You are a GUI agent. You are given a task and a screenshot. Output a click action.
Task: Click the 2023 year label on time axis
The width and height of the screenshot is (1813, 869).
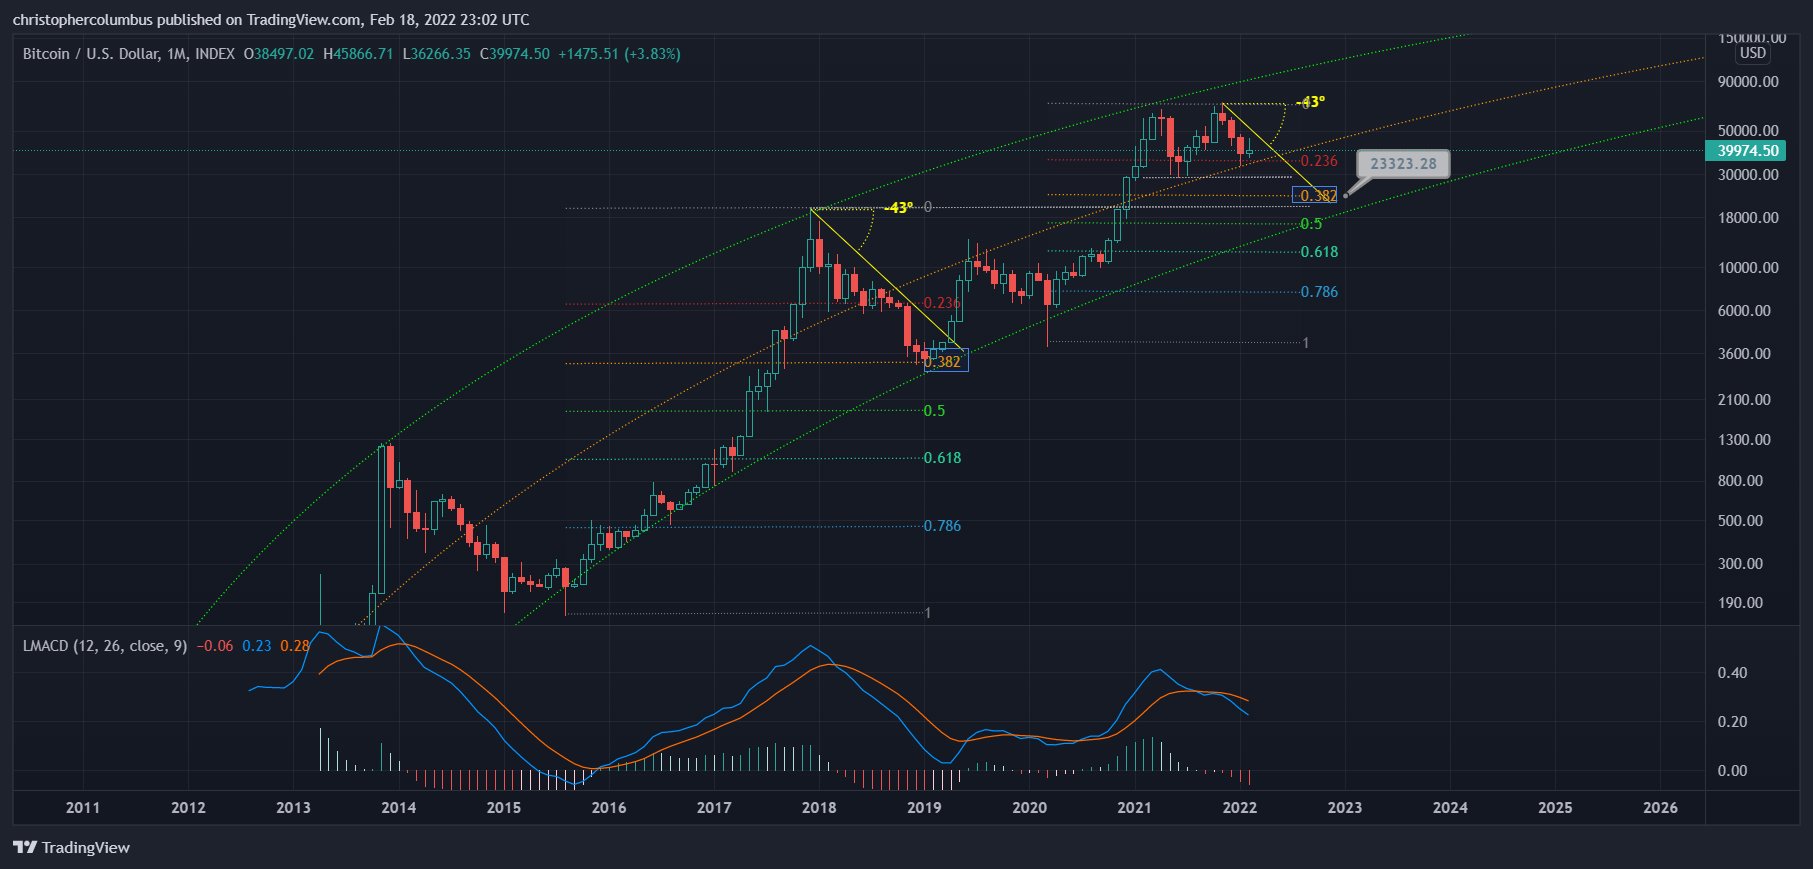1344,808
